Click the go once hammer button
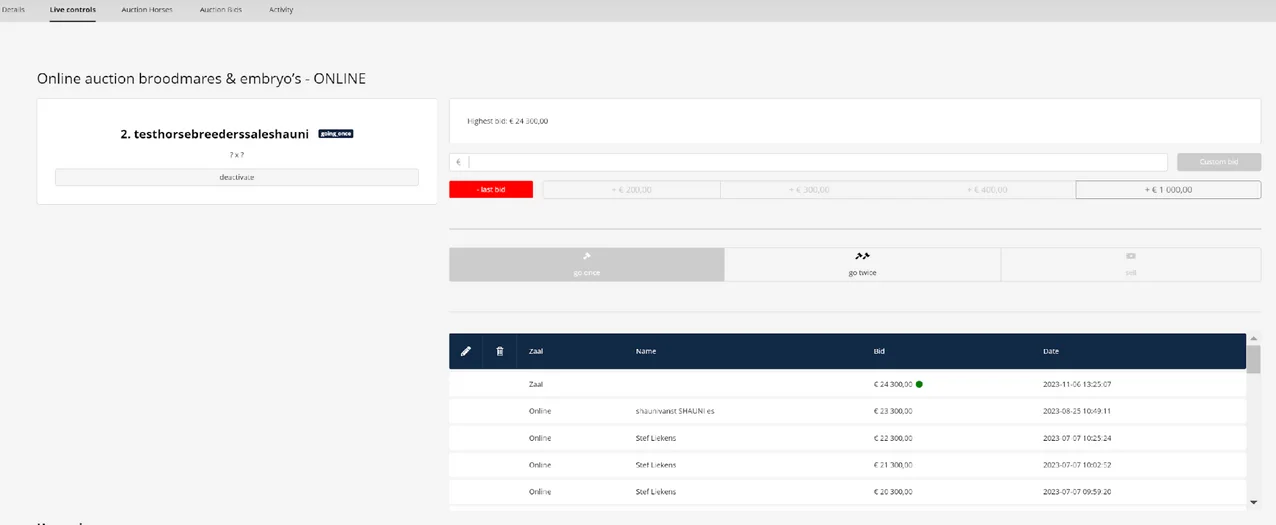The height and width of the screenshot is (525, 1276). pyautogui.click(x=586, y=264)
